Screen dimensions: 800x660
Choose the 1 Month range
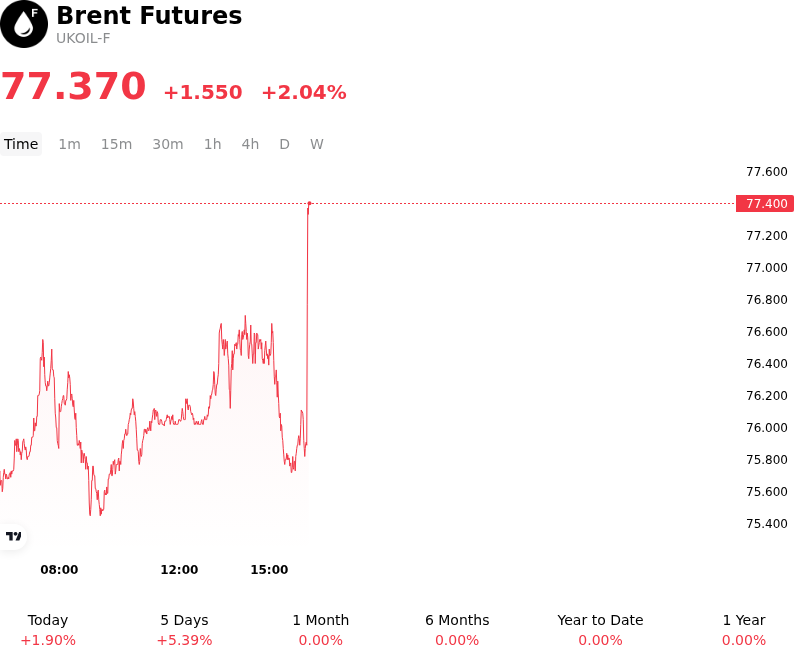320,630
